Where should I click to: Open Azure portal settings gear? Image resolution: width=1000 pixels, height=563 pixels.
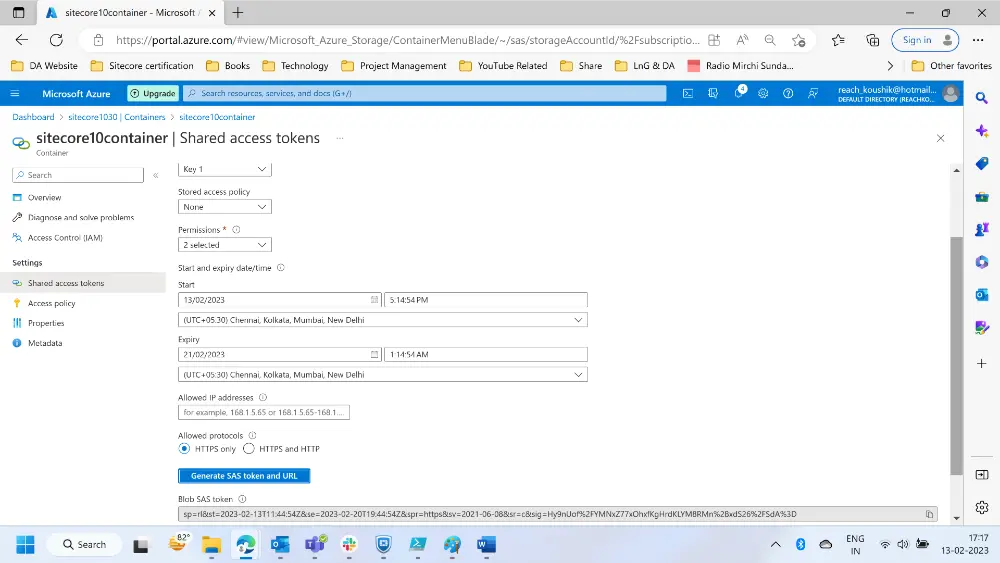pos(763,93)
